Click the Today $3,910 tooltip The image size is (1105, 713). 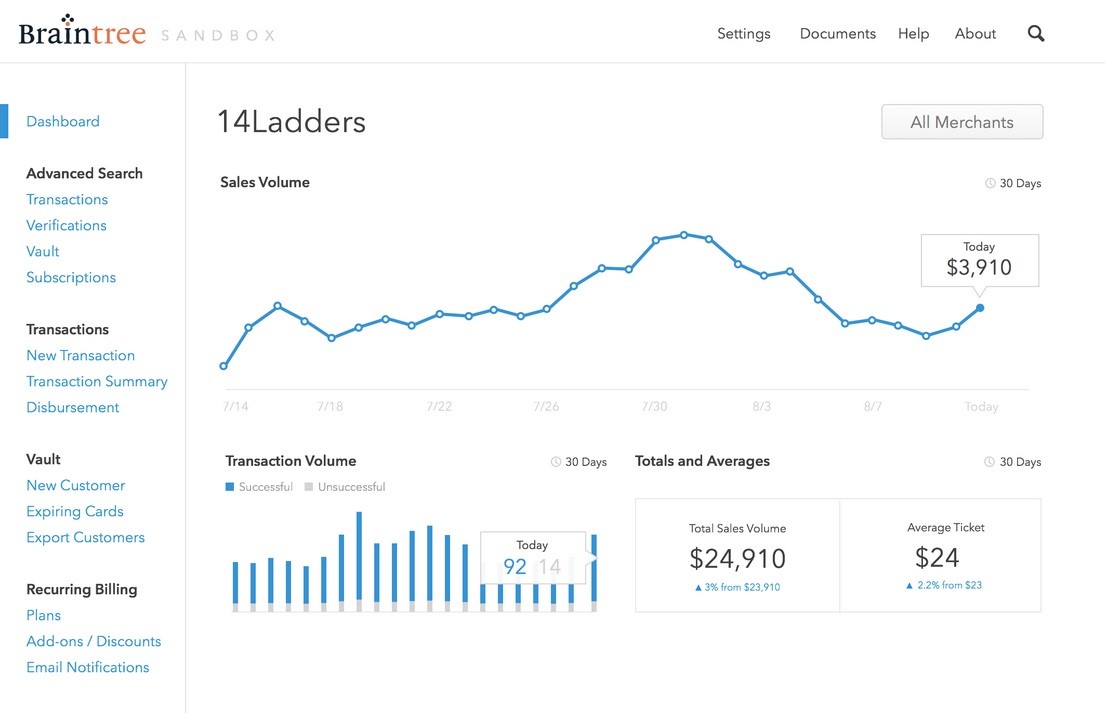(980, 260)
